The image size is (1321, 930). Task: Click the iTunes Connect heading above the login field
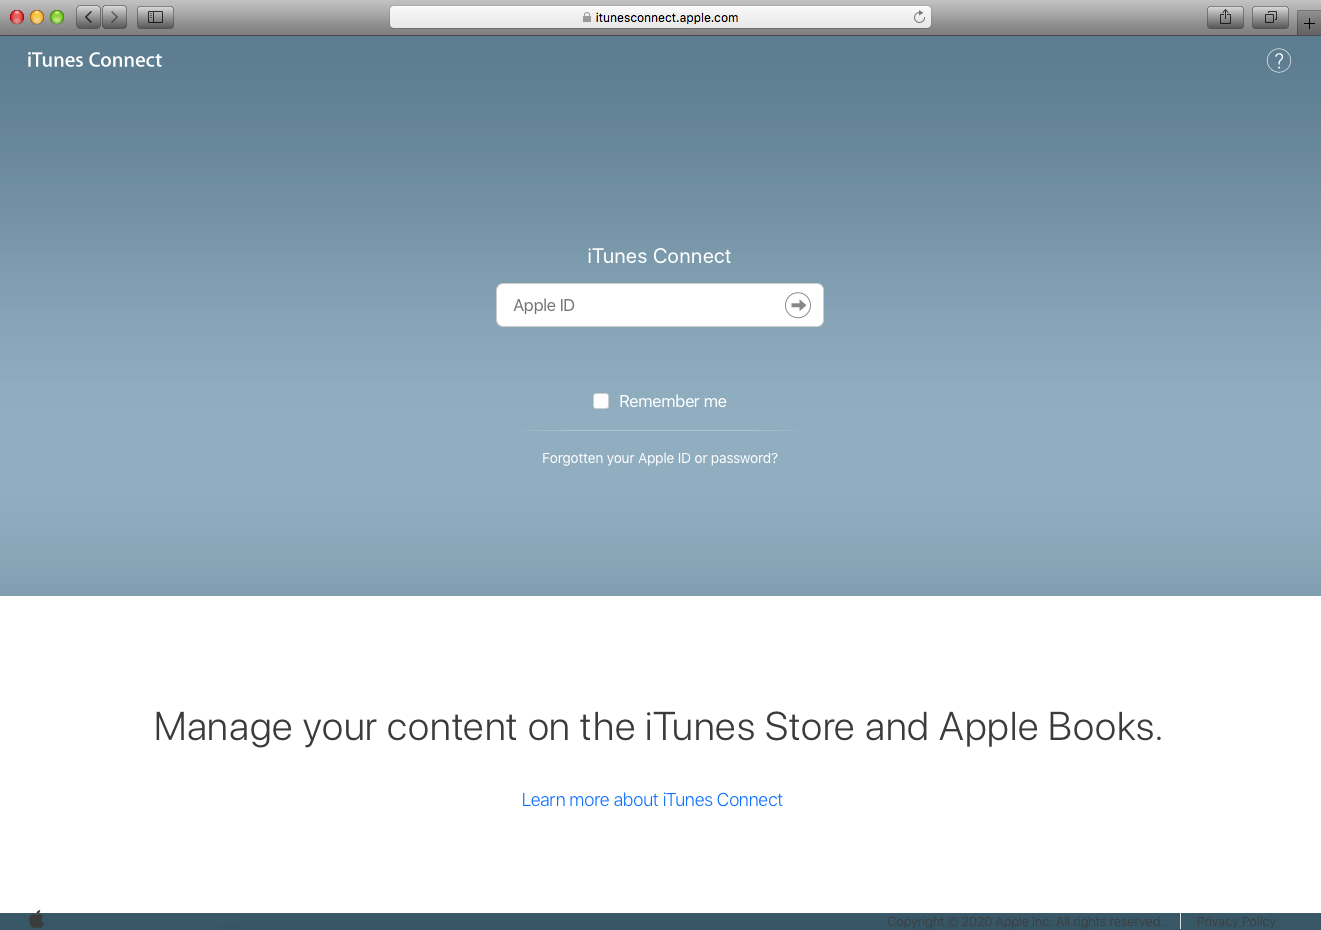pos(659,256)
